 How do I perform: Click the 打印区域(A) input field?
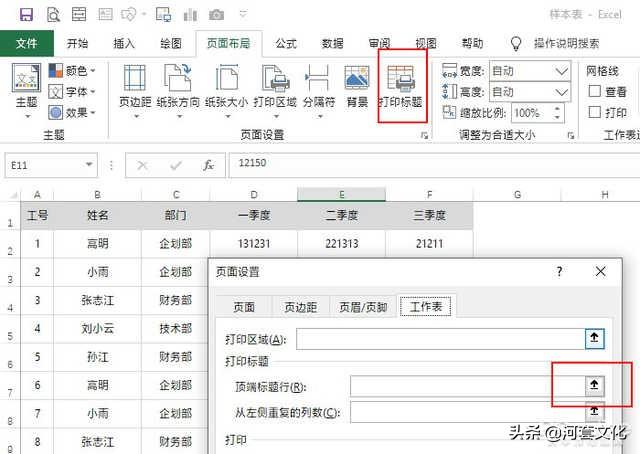click(441, 338)
